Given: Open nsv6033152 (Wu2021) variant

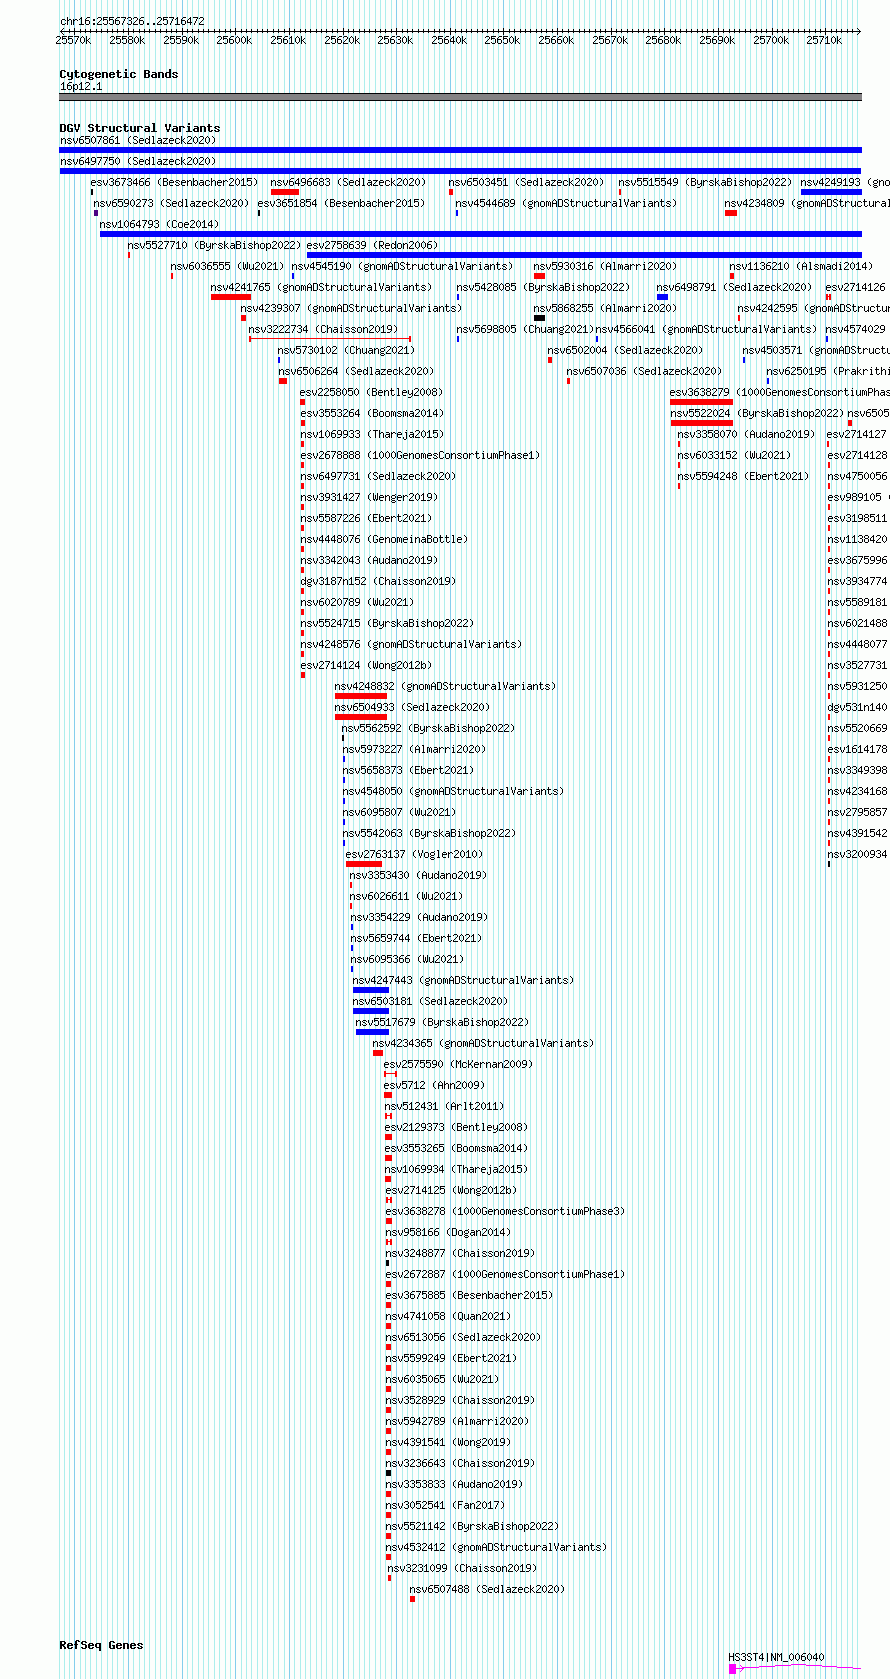Looking at the screenshot, I should [734, 455].
